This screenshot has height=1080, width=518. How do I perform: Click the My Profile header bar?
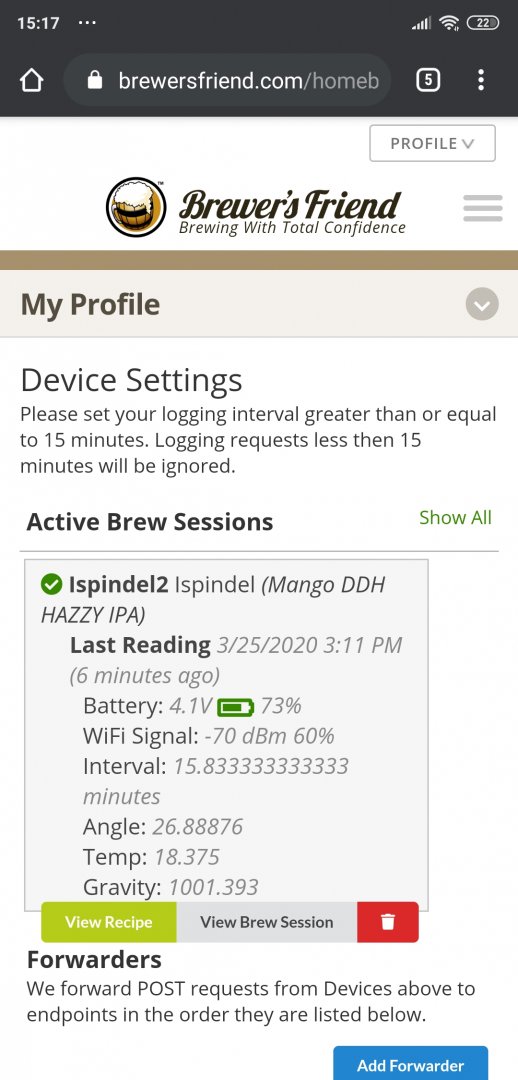(259, 304)
